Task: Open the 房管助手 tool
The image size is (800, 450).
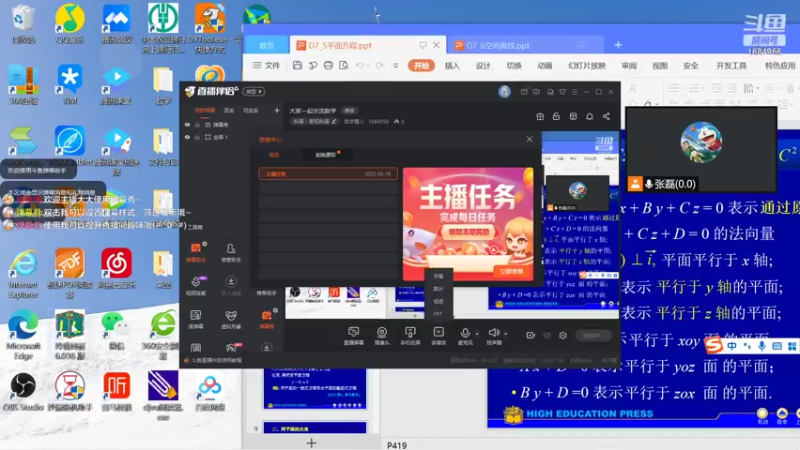Action: click(x=231, y=252)
